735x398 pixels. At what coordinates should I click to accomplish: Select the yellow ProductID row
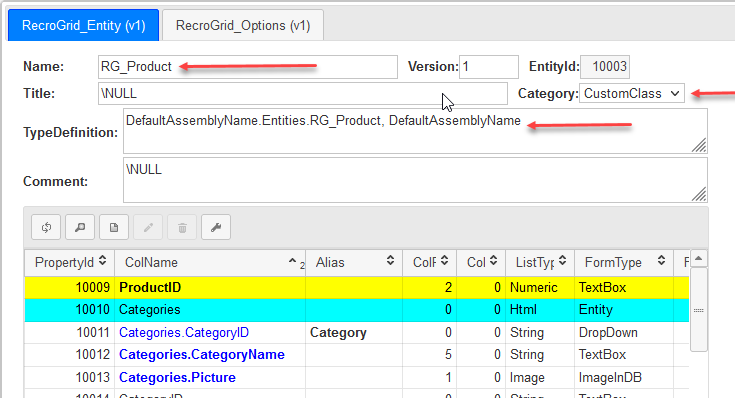click(x=357, y=287)
